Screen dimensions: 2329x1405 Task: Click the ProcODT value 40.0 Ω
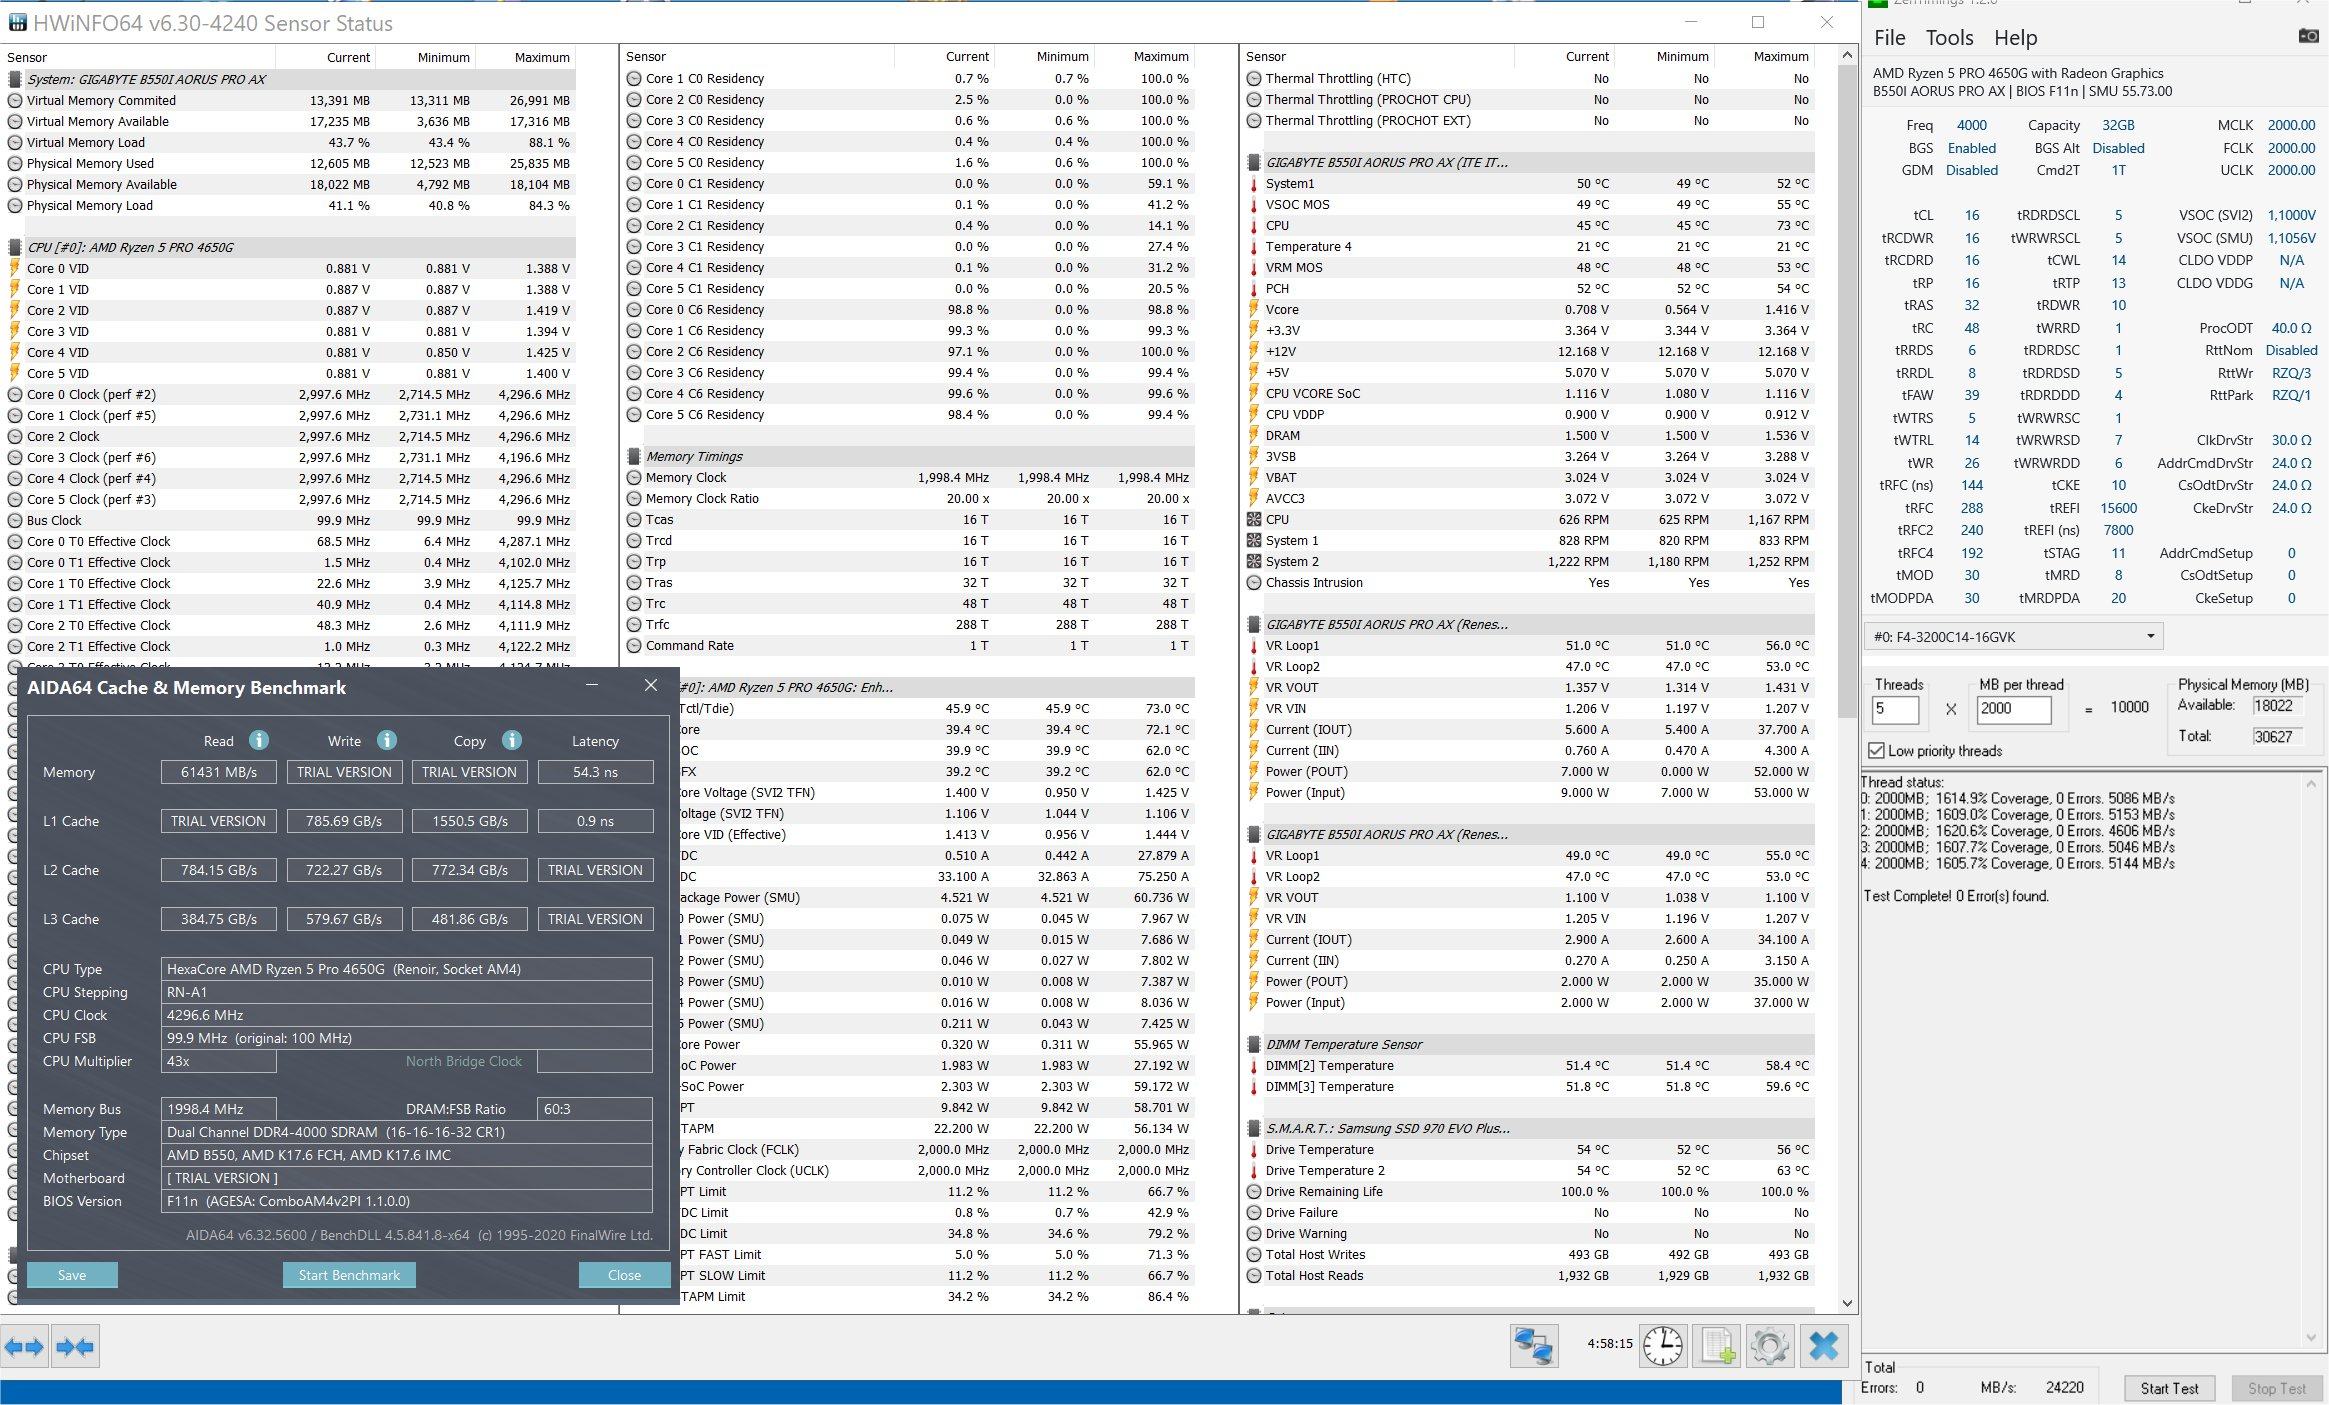[2291, 327]
